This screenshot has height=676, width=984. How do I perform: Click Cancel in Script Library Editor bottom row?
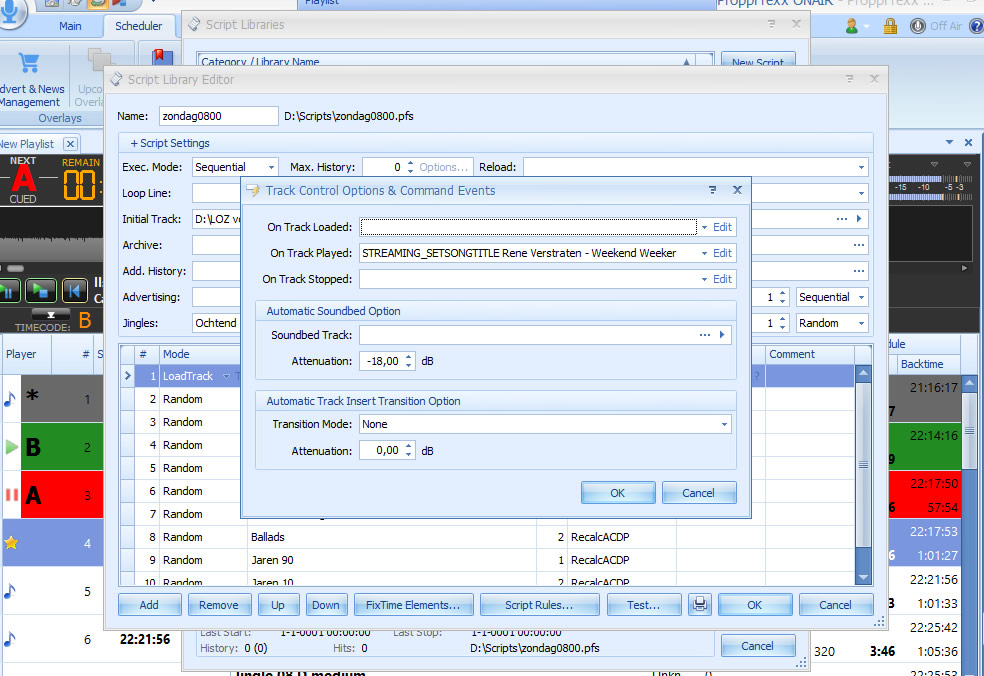pos(835,604)
